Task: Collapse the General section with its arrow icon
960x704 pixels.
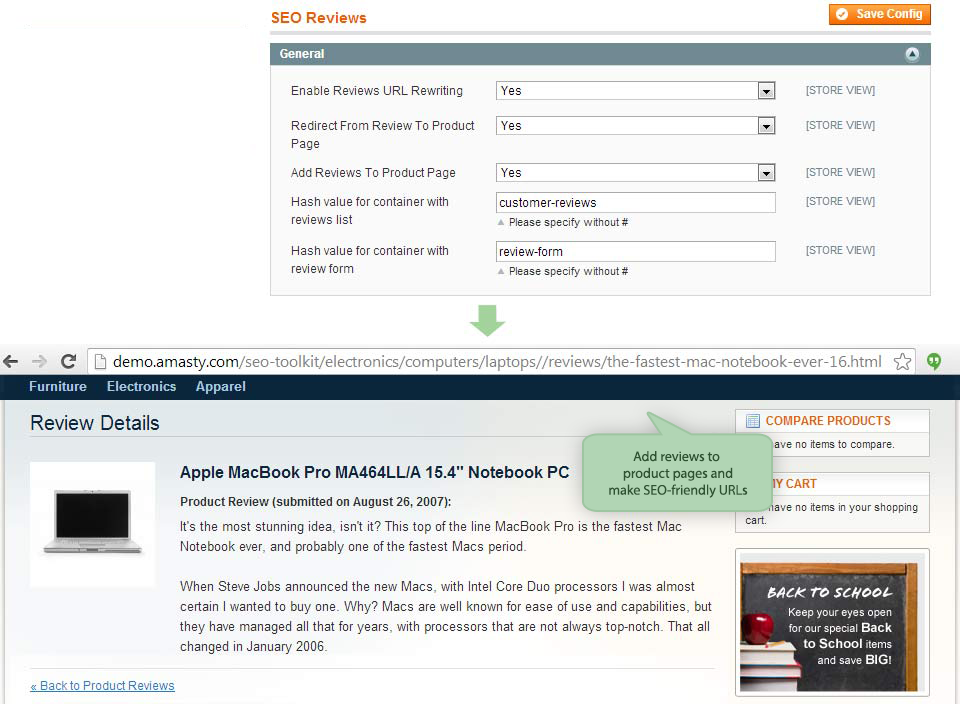Action: tap(912, 54)
